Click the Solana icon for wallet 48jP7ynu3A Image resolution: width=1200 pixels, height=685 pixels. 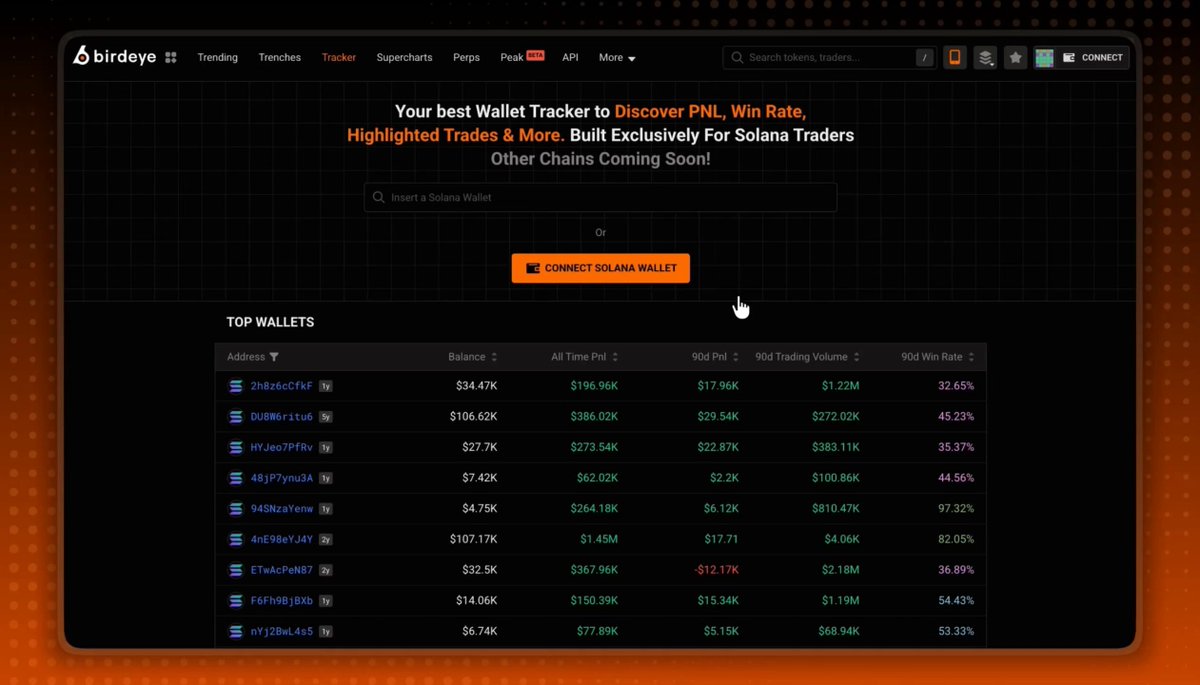[x=236, y=478]
